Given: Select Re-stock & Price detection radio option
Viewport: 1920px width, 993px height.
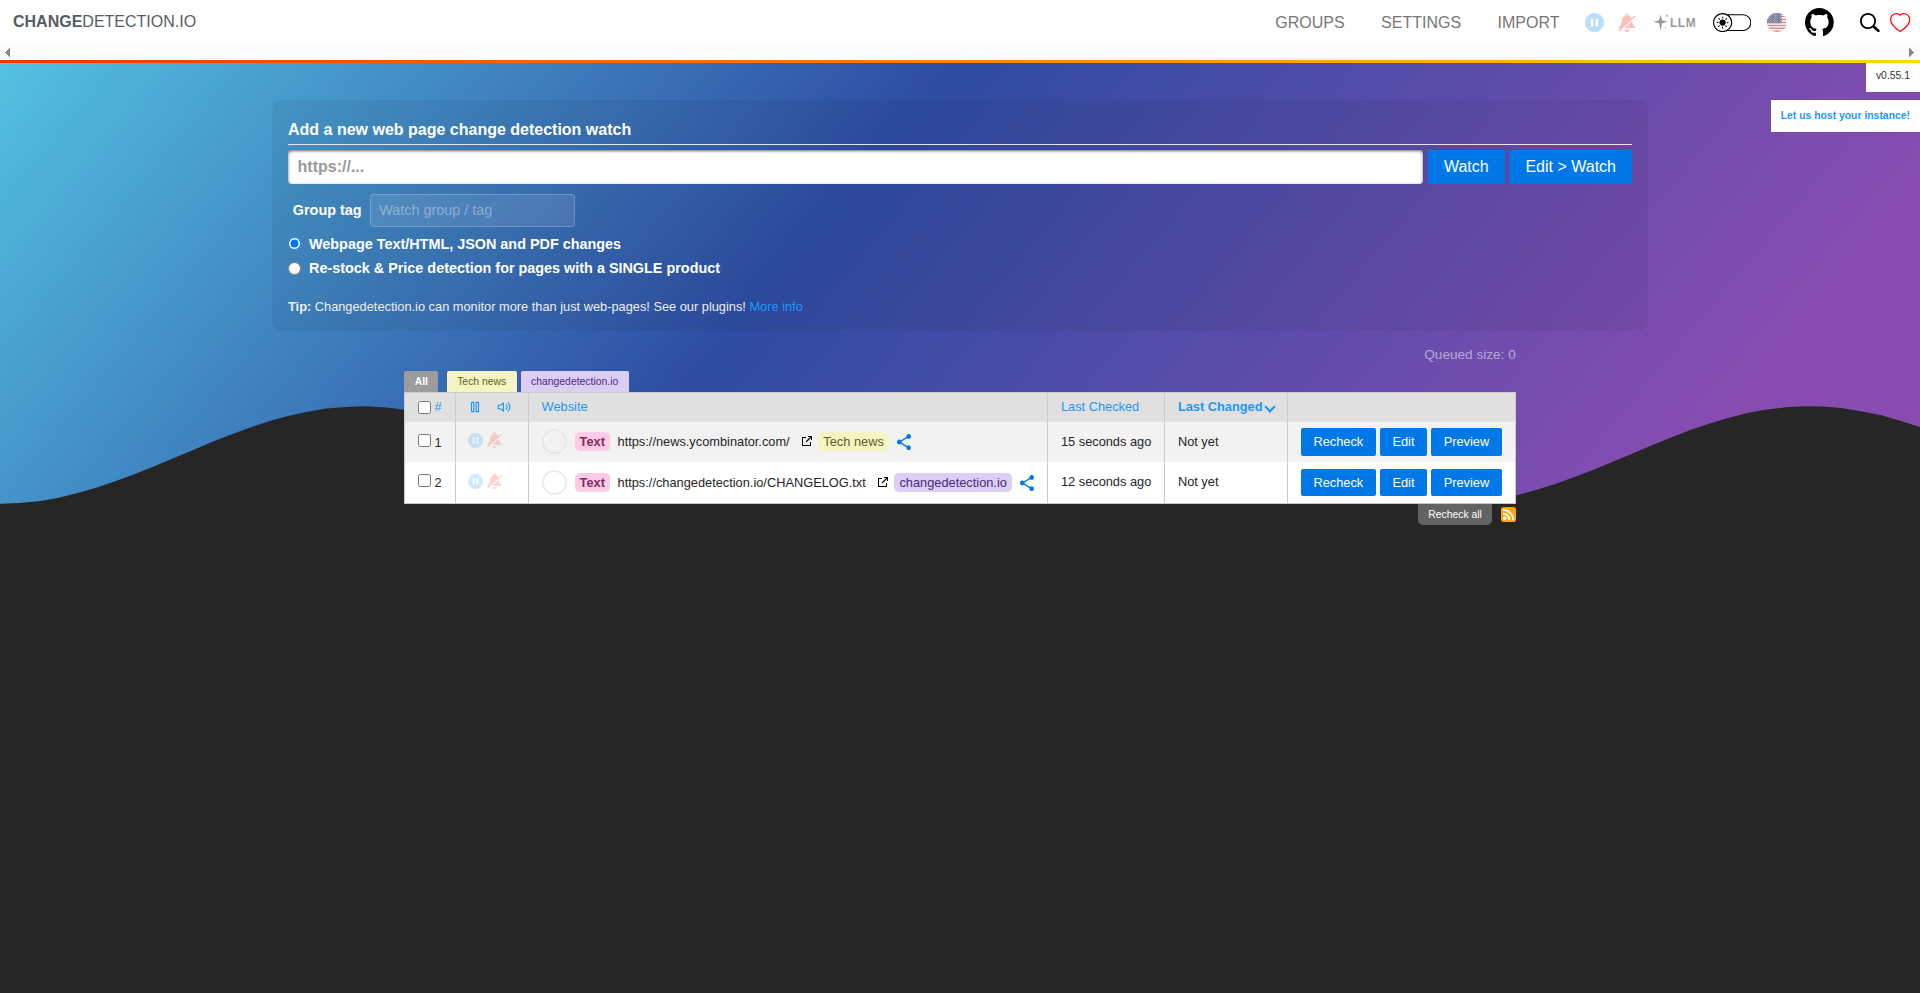Looking at the screenshot, I should (x=294, y=268).
